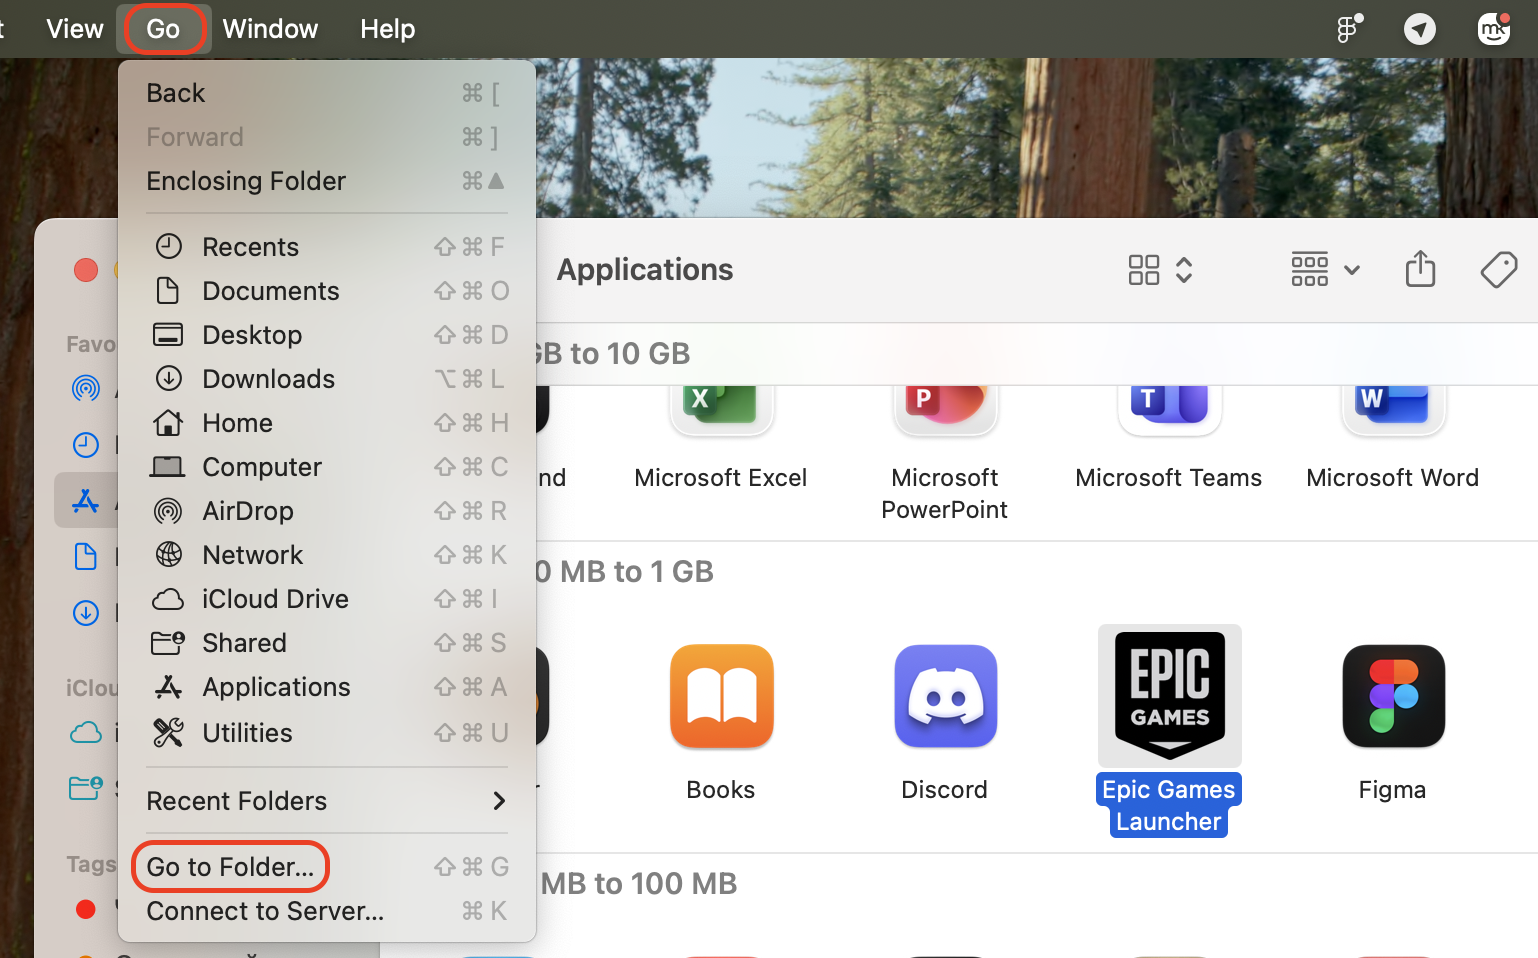
Task: Select the icon grid view in the toolbar
Action: 1143,269
